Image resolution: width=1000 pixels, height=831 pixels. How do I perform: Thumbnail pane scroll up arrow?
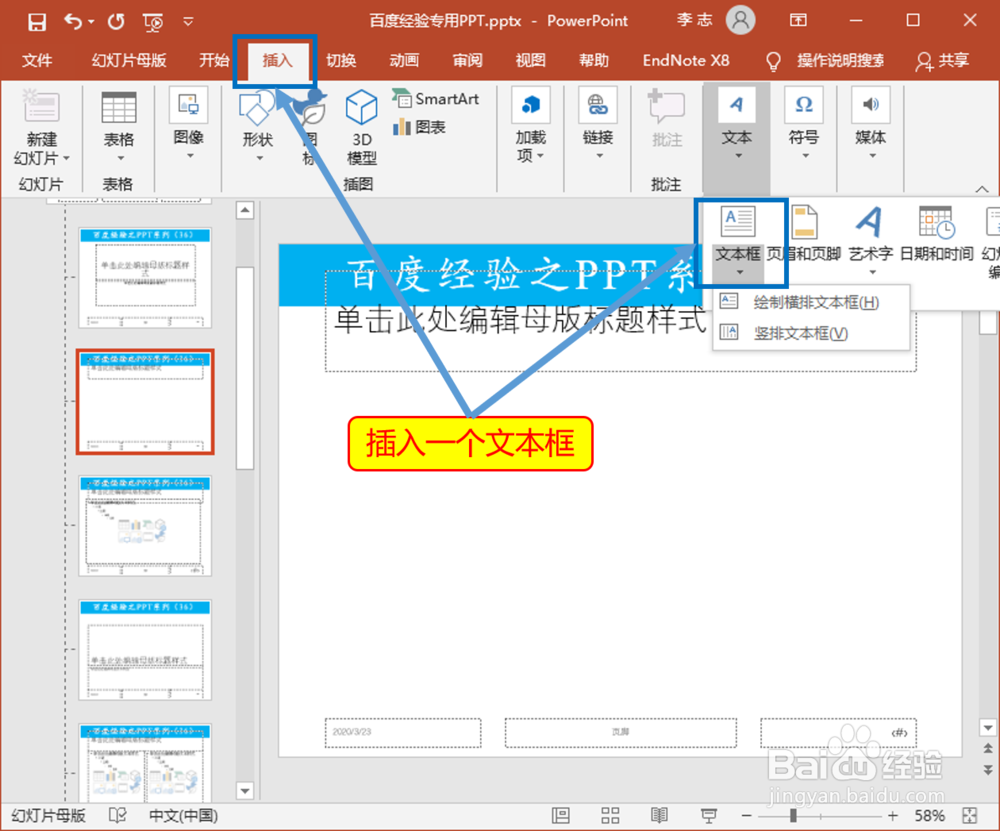245,210
